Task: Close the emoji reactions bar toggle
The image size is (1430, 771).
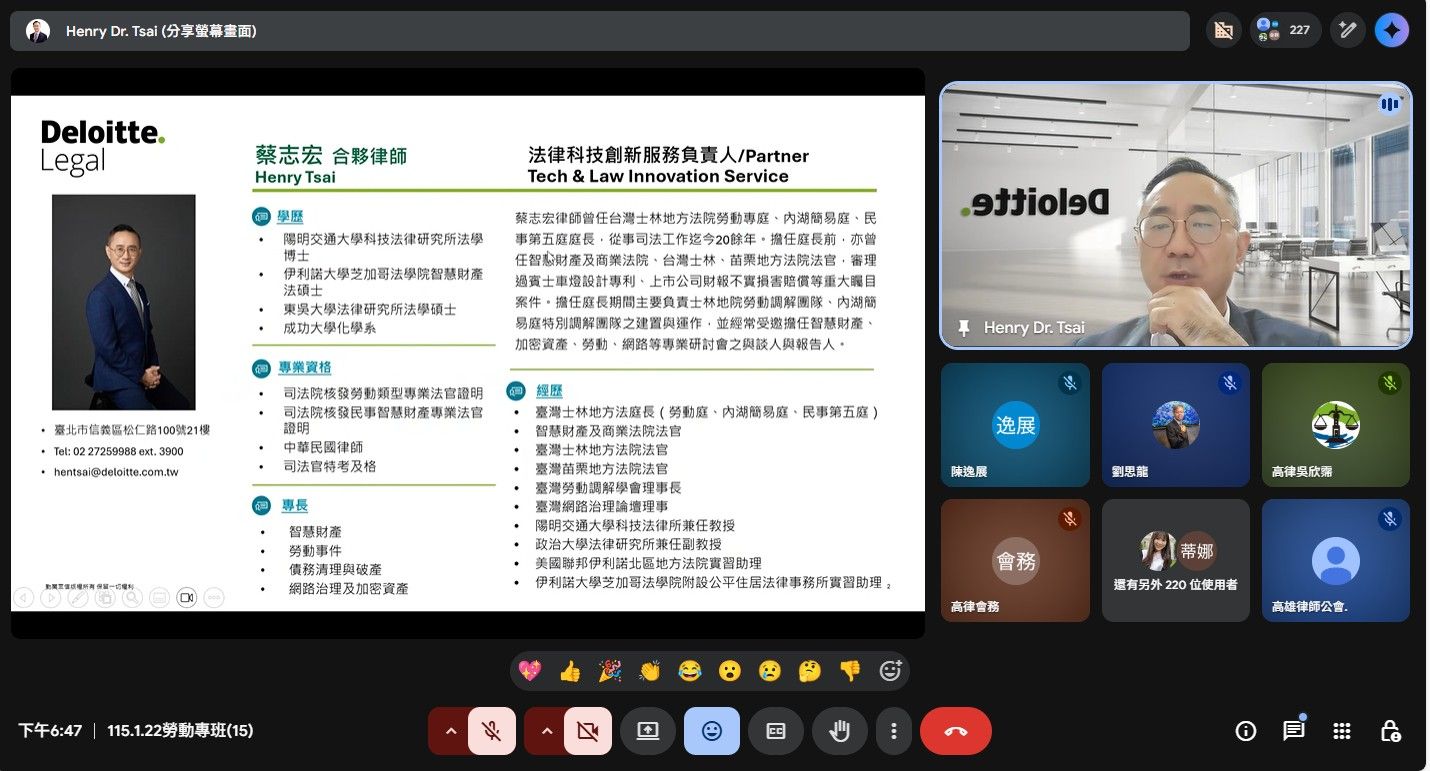Action: tap(712, 731)
